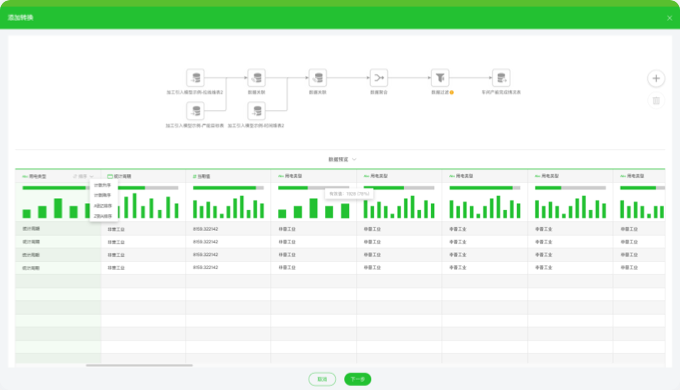
Task: Choose 计数降序 from the sort menu
Action: coord(103,195)
